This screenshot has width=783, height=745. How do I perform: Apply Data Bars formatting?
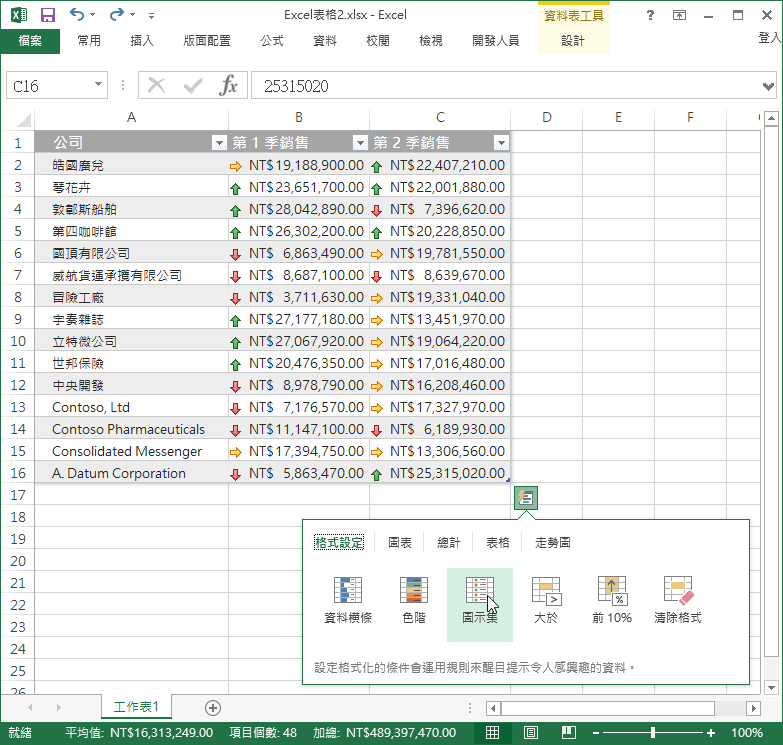348,600
